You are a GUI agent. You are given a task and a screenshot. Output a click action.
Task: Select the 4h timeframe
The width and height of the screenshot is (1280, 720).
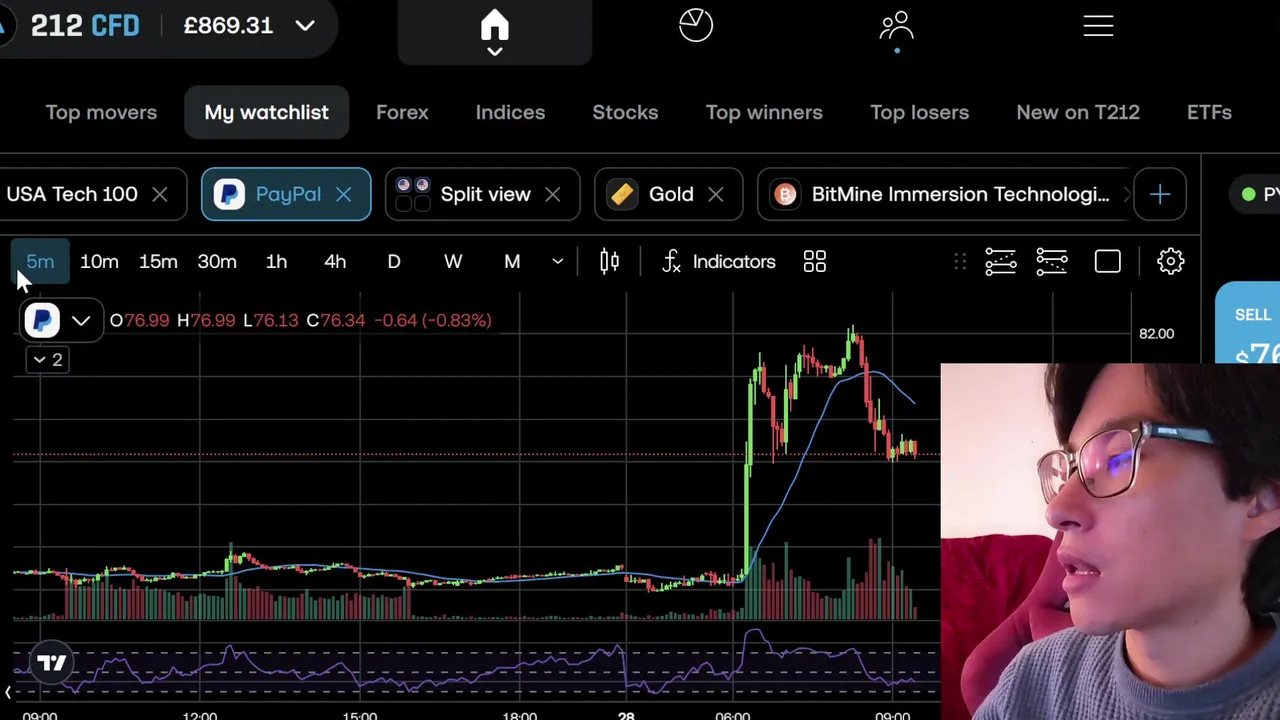point(335,262)
